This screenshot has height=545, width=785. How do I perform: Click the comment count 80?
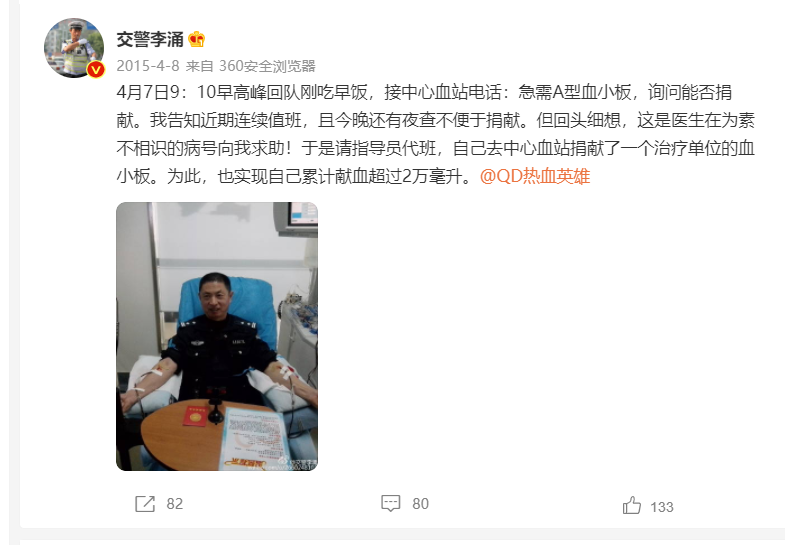pyautogui.click(x=421, y=503)
